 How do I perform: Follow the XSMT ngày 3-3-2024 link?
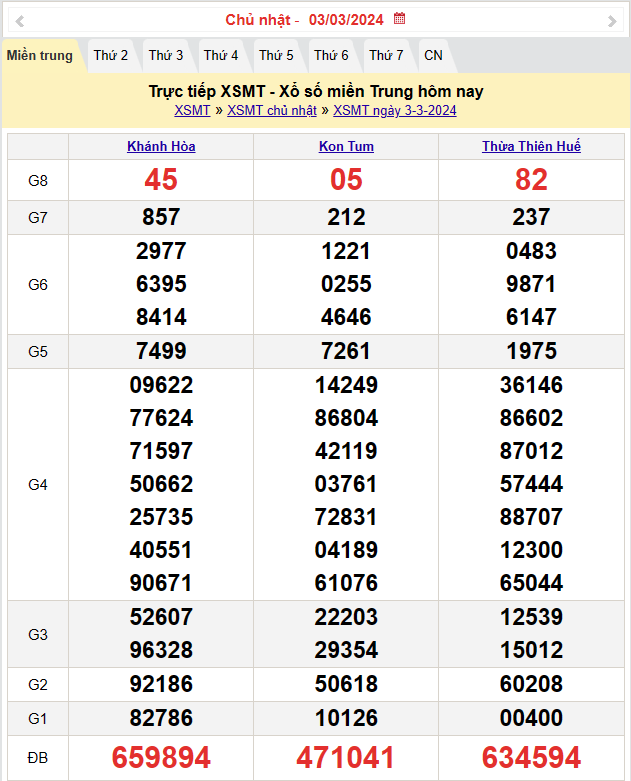tap(395, 111)
